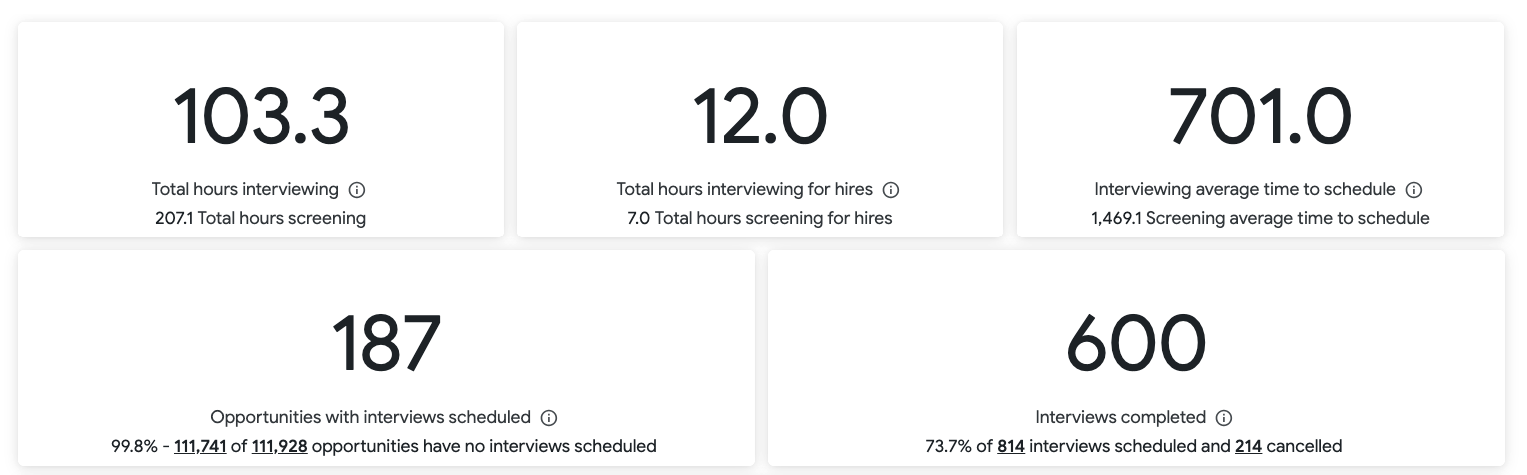
Task: Open info icon for Total hours interviewing for hires
Action: (891, 189)
